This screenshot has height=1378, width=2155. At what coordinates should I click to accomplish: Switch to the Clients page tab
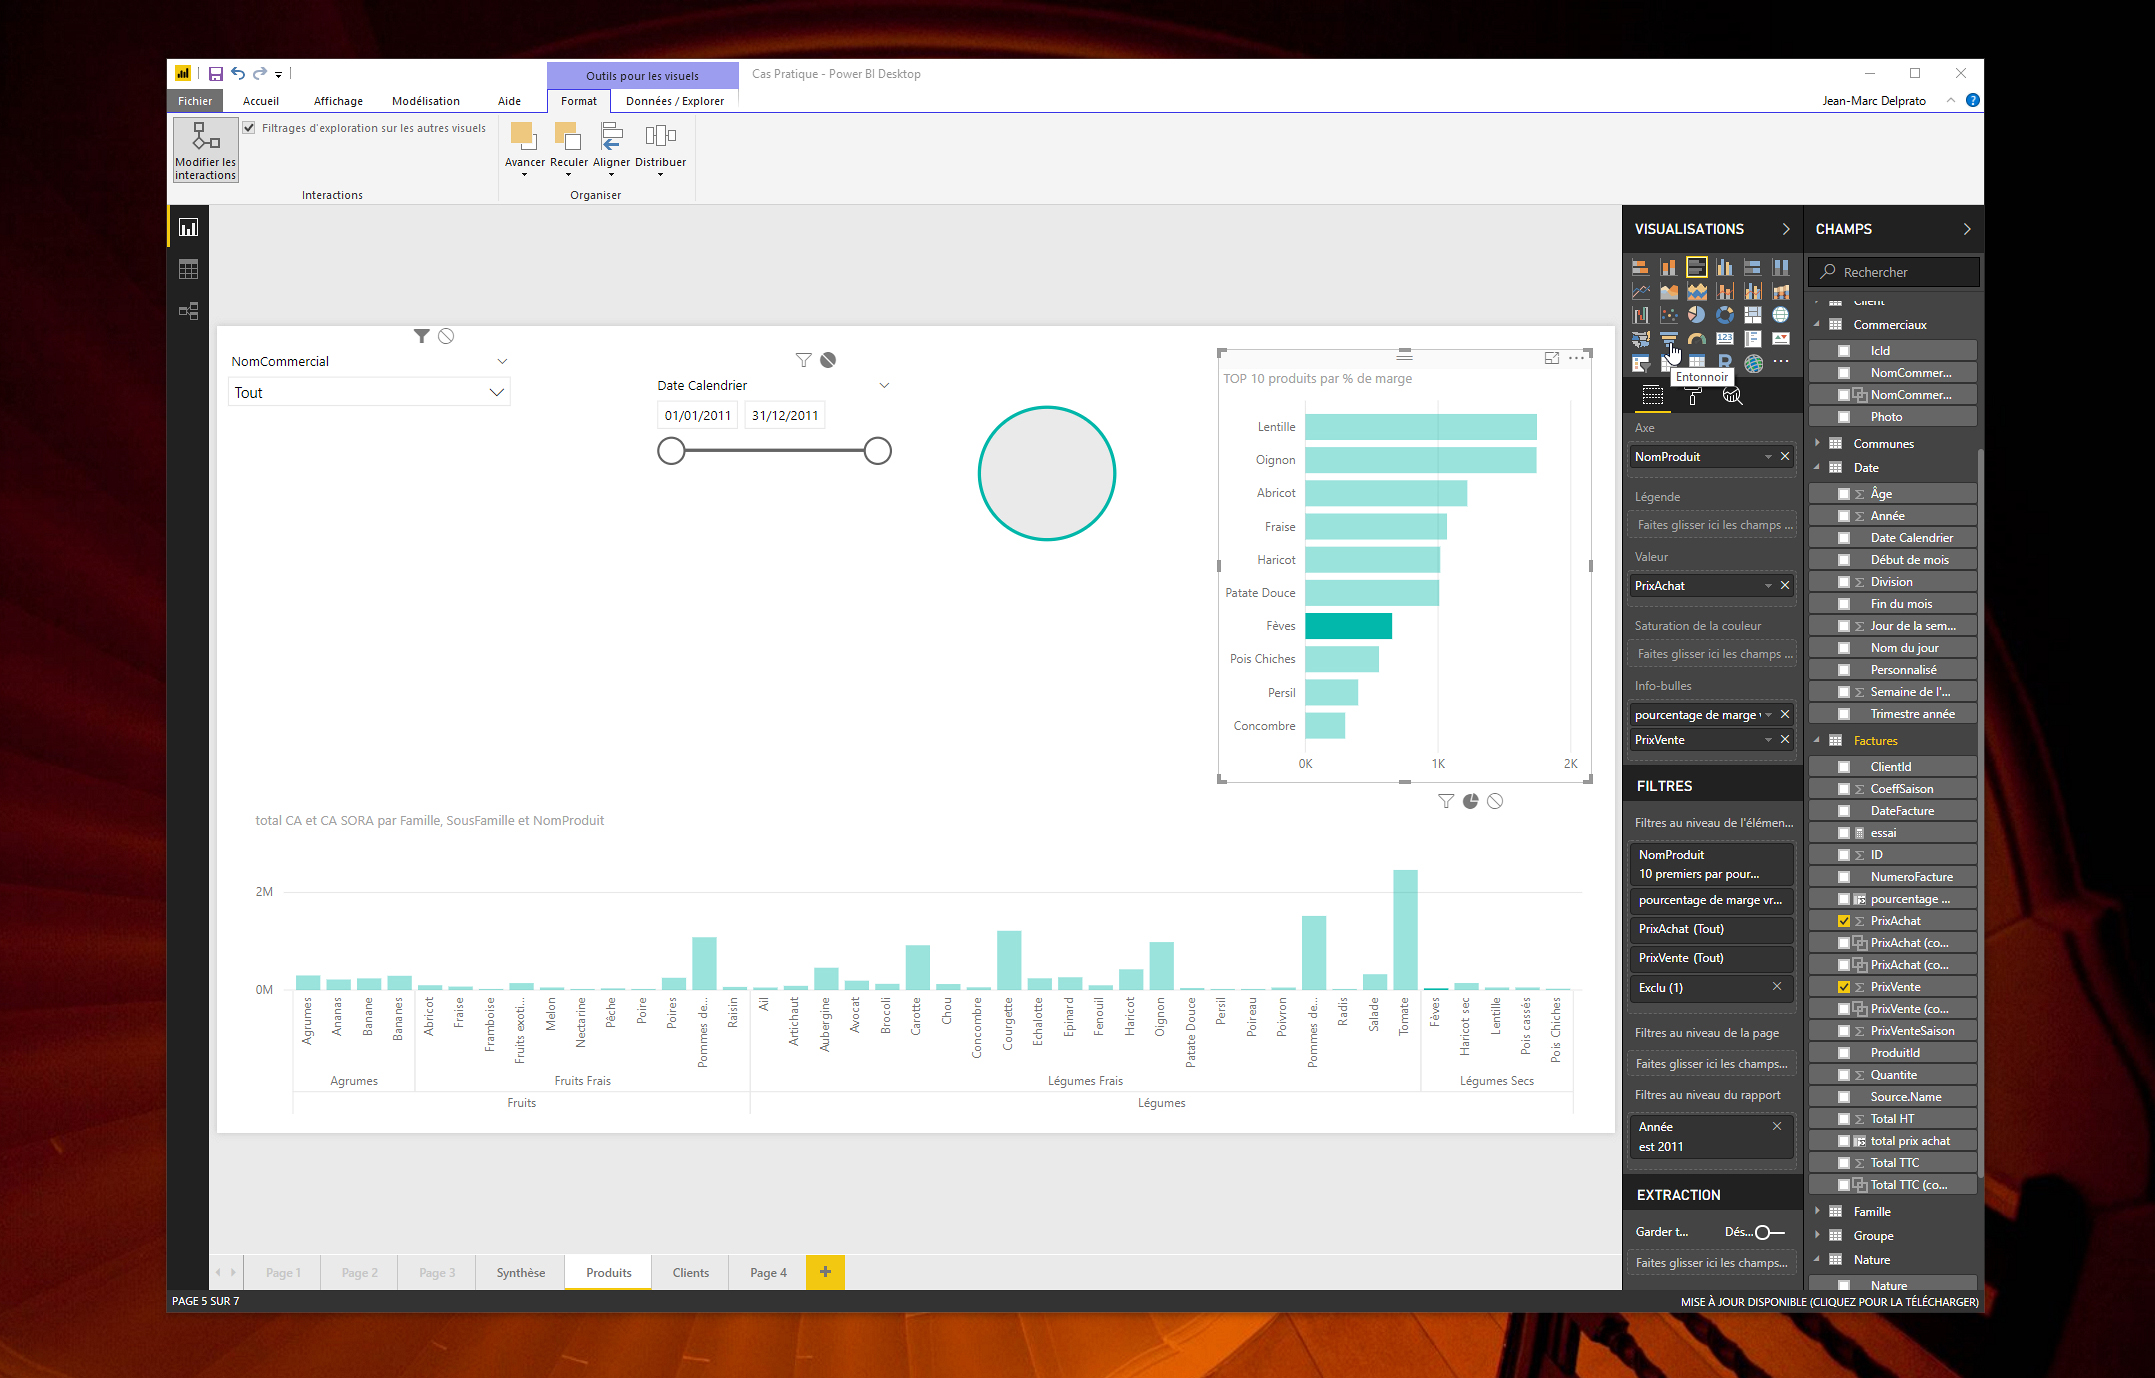coord(690,1273)
